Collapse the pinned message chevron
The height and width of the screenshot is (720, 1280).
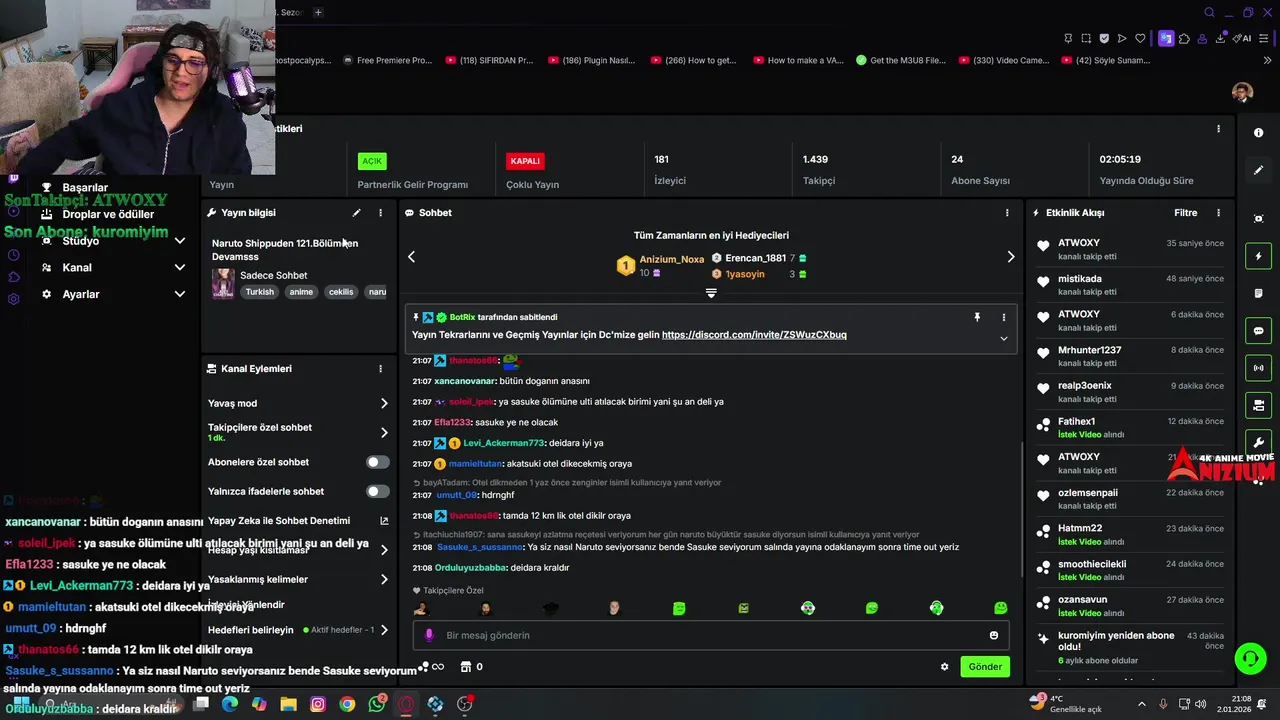[1004, 338]
